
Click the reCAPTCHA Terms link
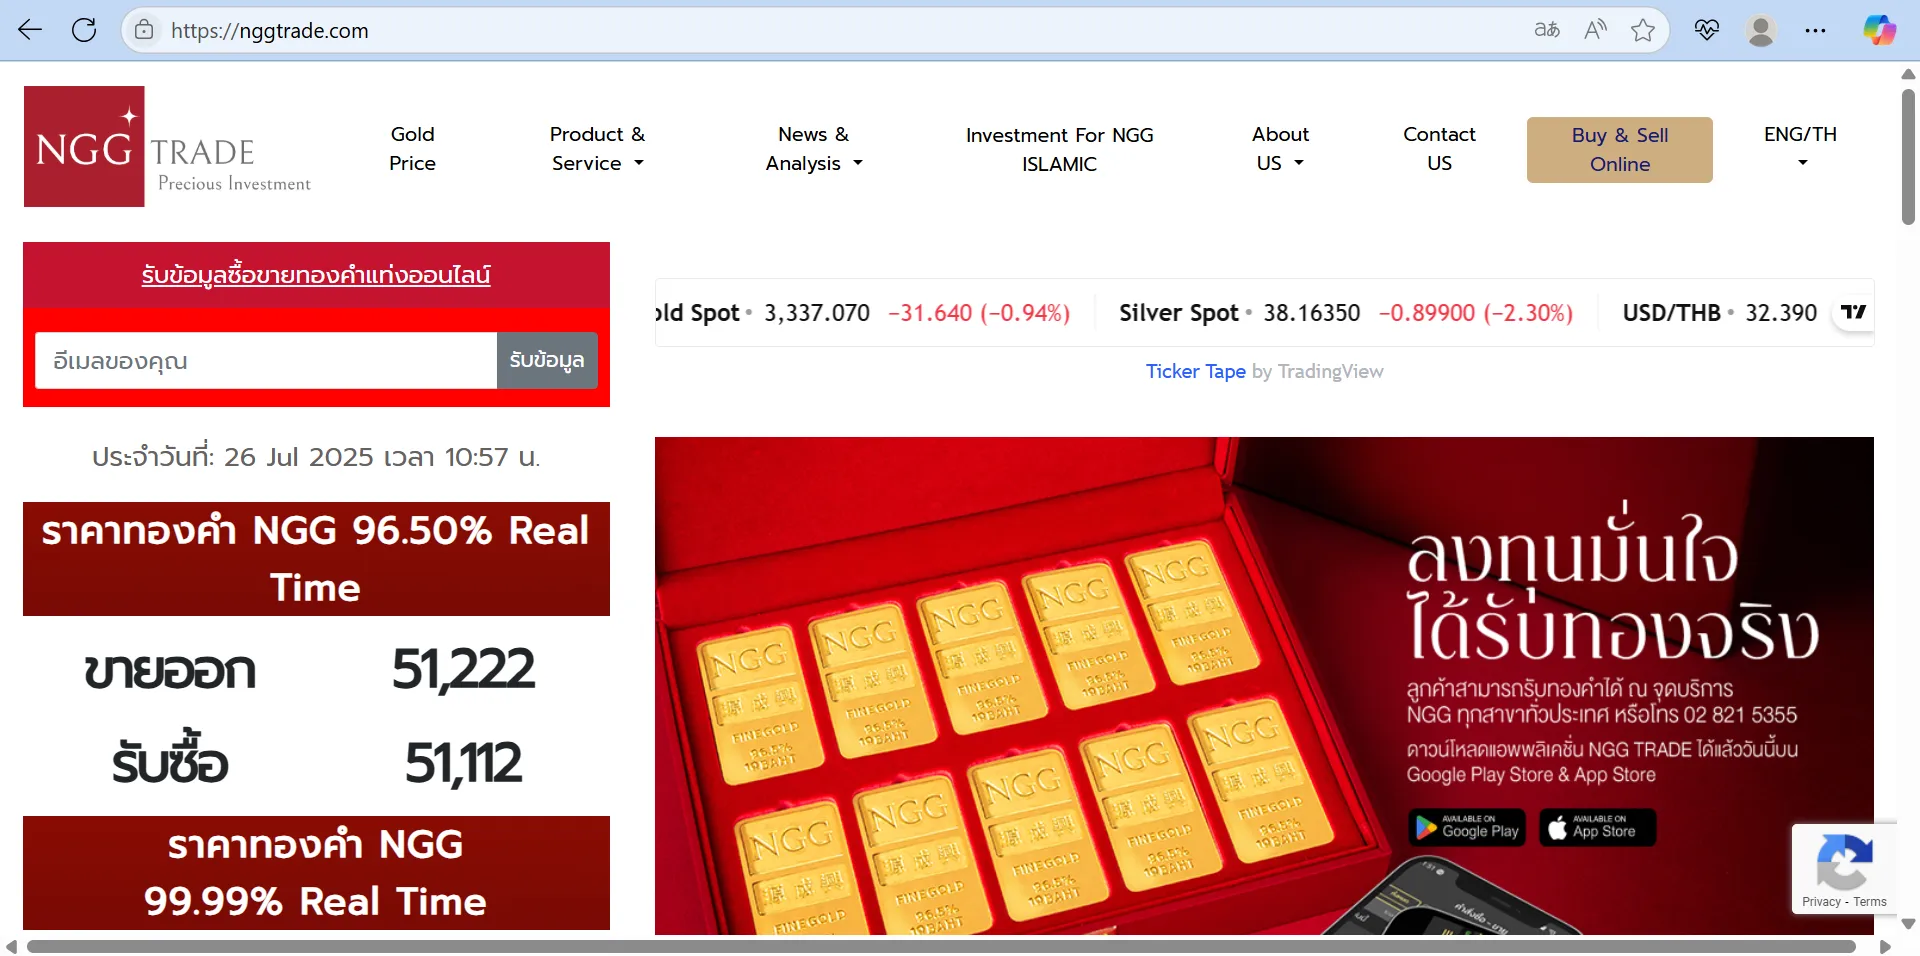[1870, 902]
